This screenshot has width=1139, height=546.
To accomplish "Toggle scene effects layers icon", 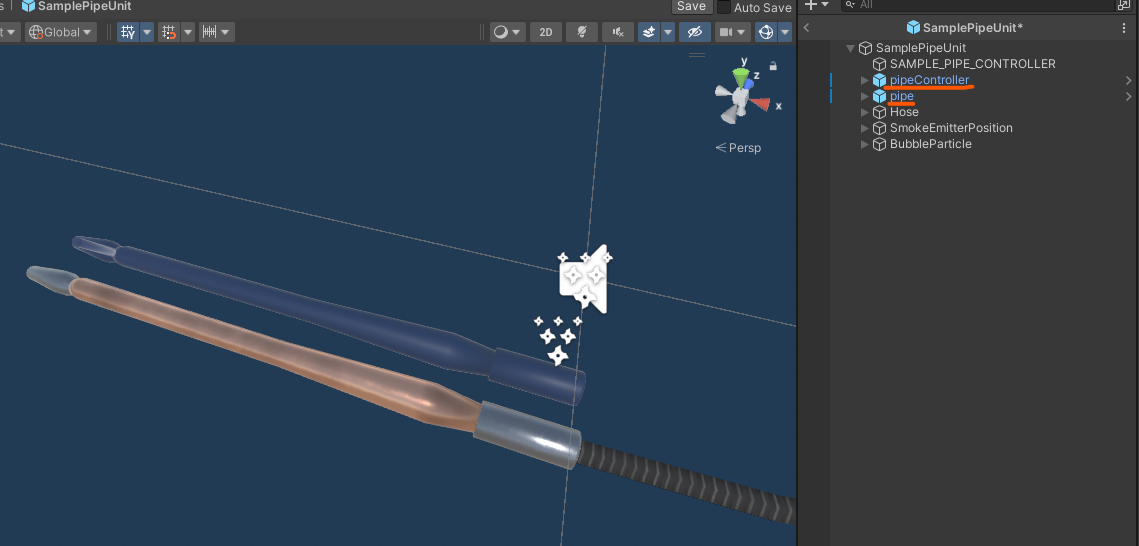I will [x=649, y=32].
